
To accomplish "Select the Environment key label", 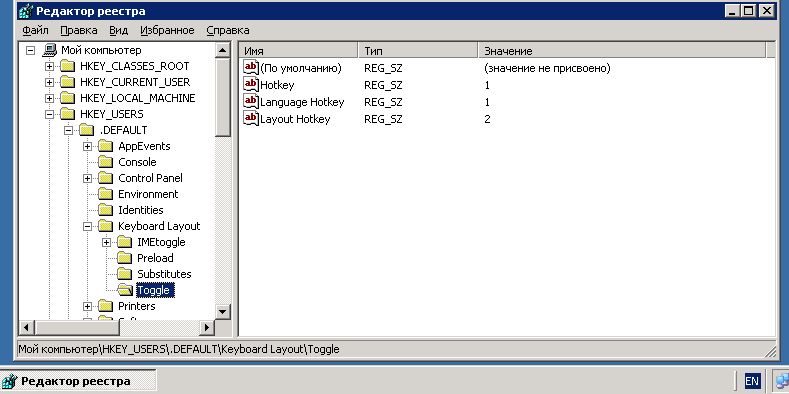I will pos(148,194).
